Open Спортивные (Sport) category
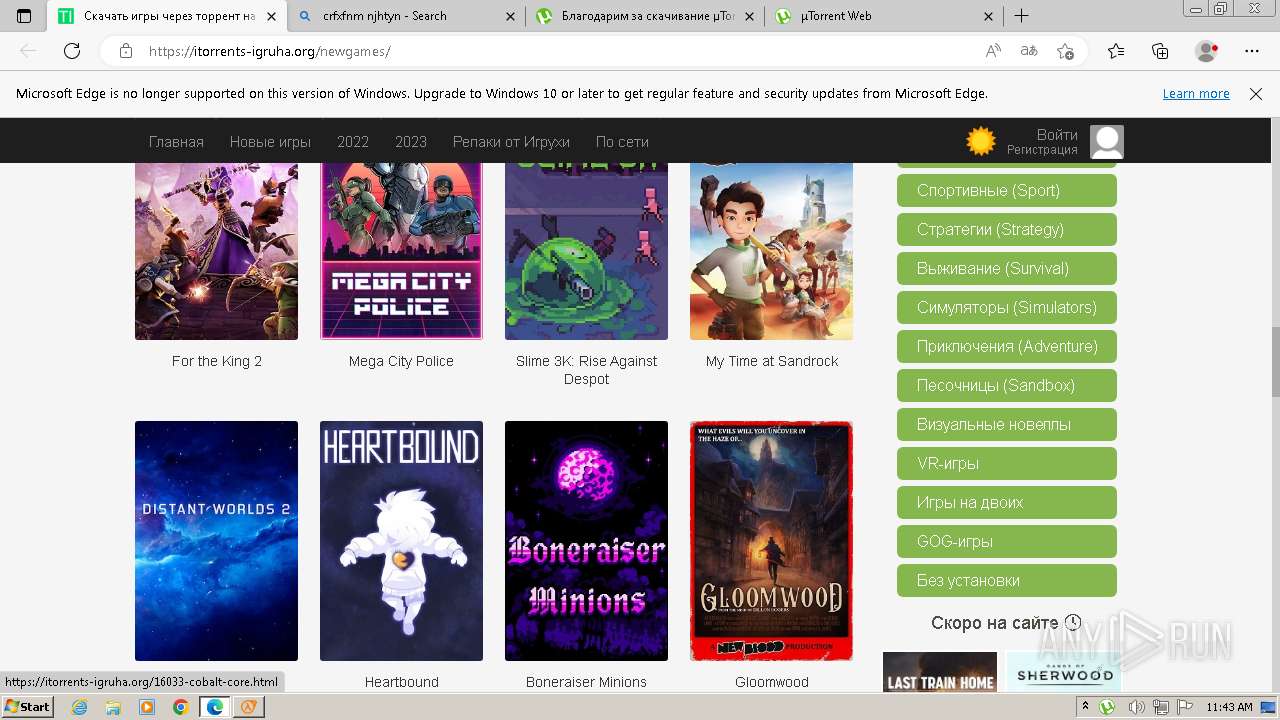The image size is (1280, 720). point(1007,190)
